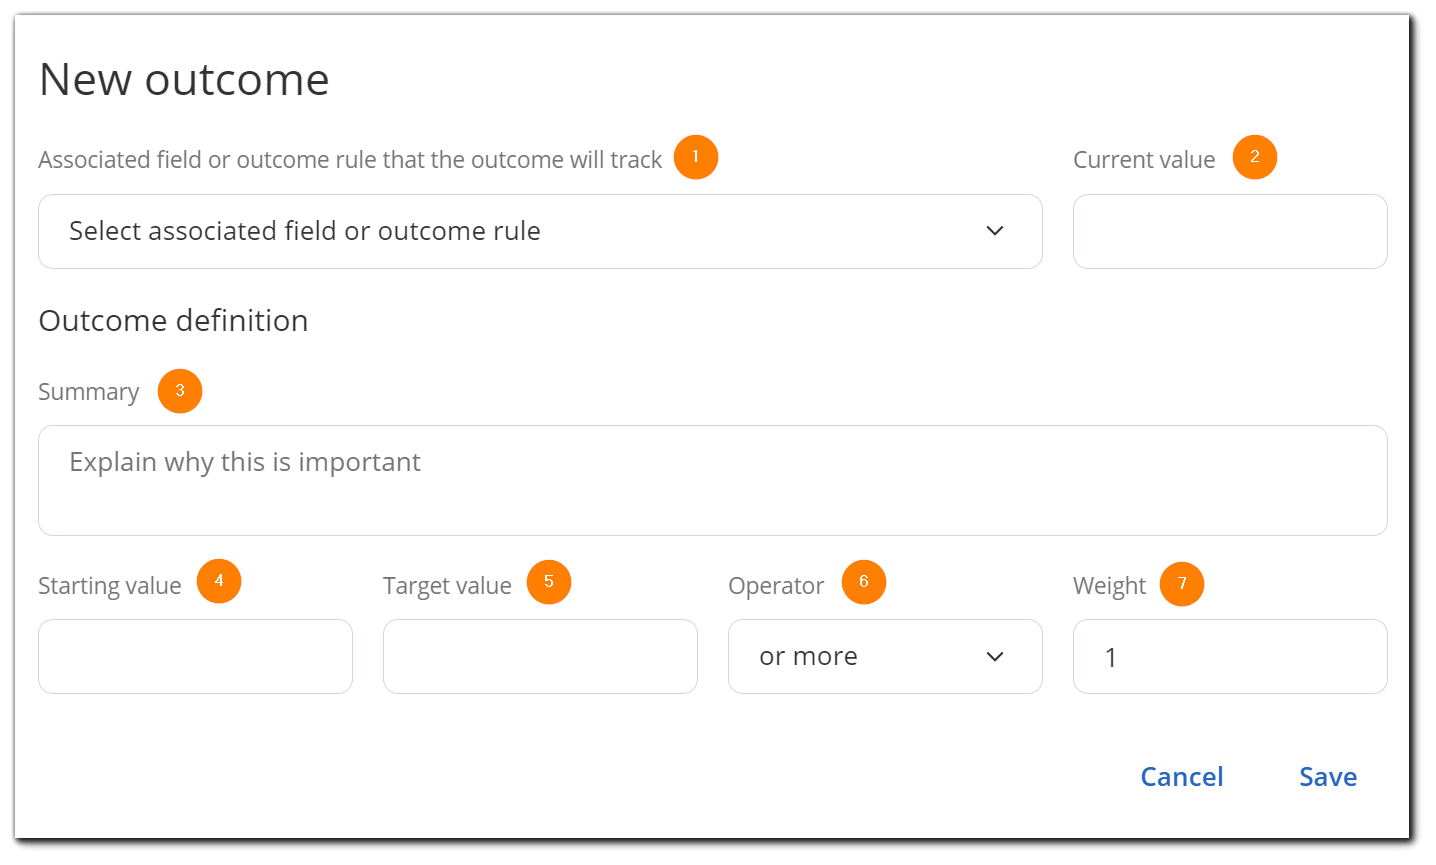Click the 'Explain why this is important' text area

point(712,480)
